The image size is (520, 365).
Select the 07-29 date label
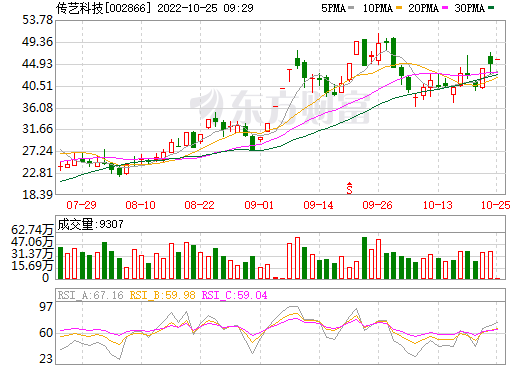coord(81,205)
